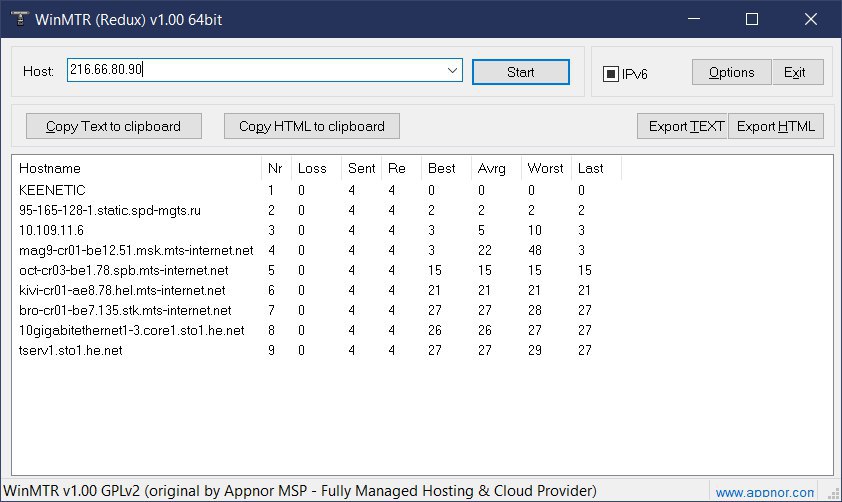Select 10gigabitethernet1-3.core1.sto1.he.net row
Viewport: 842px width, 502px height.
tap(317, 330)
